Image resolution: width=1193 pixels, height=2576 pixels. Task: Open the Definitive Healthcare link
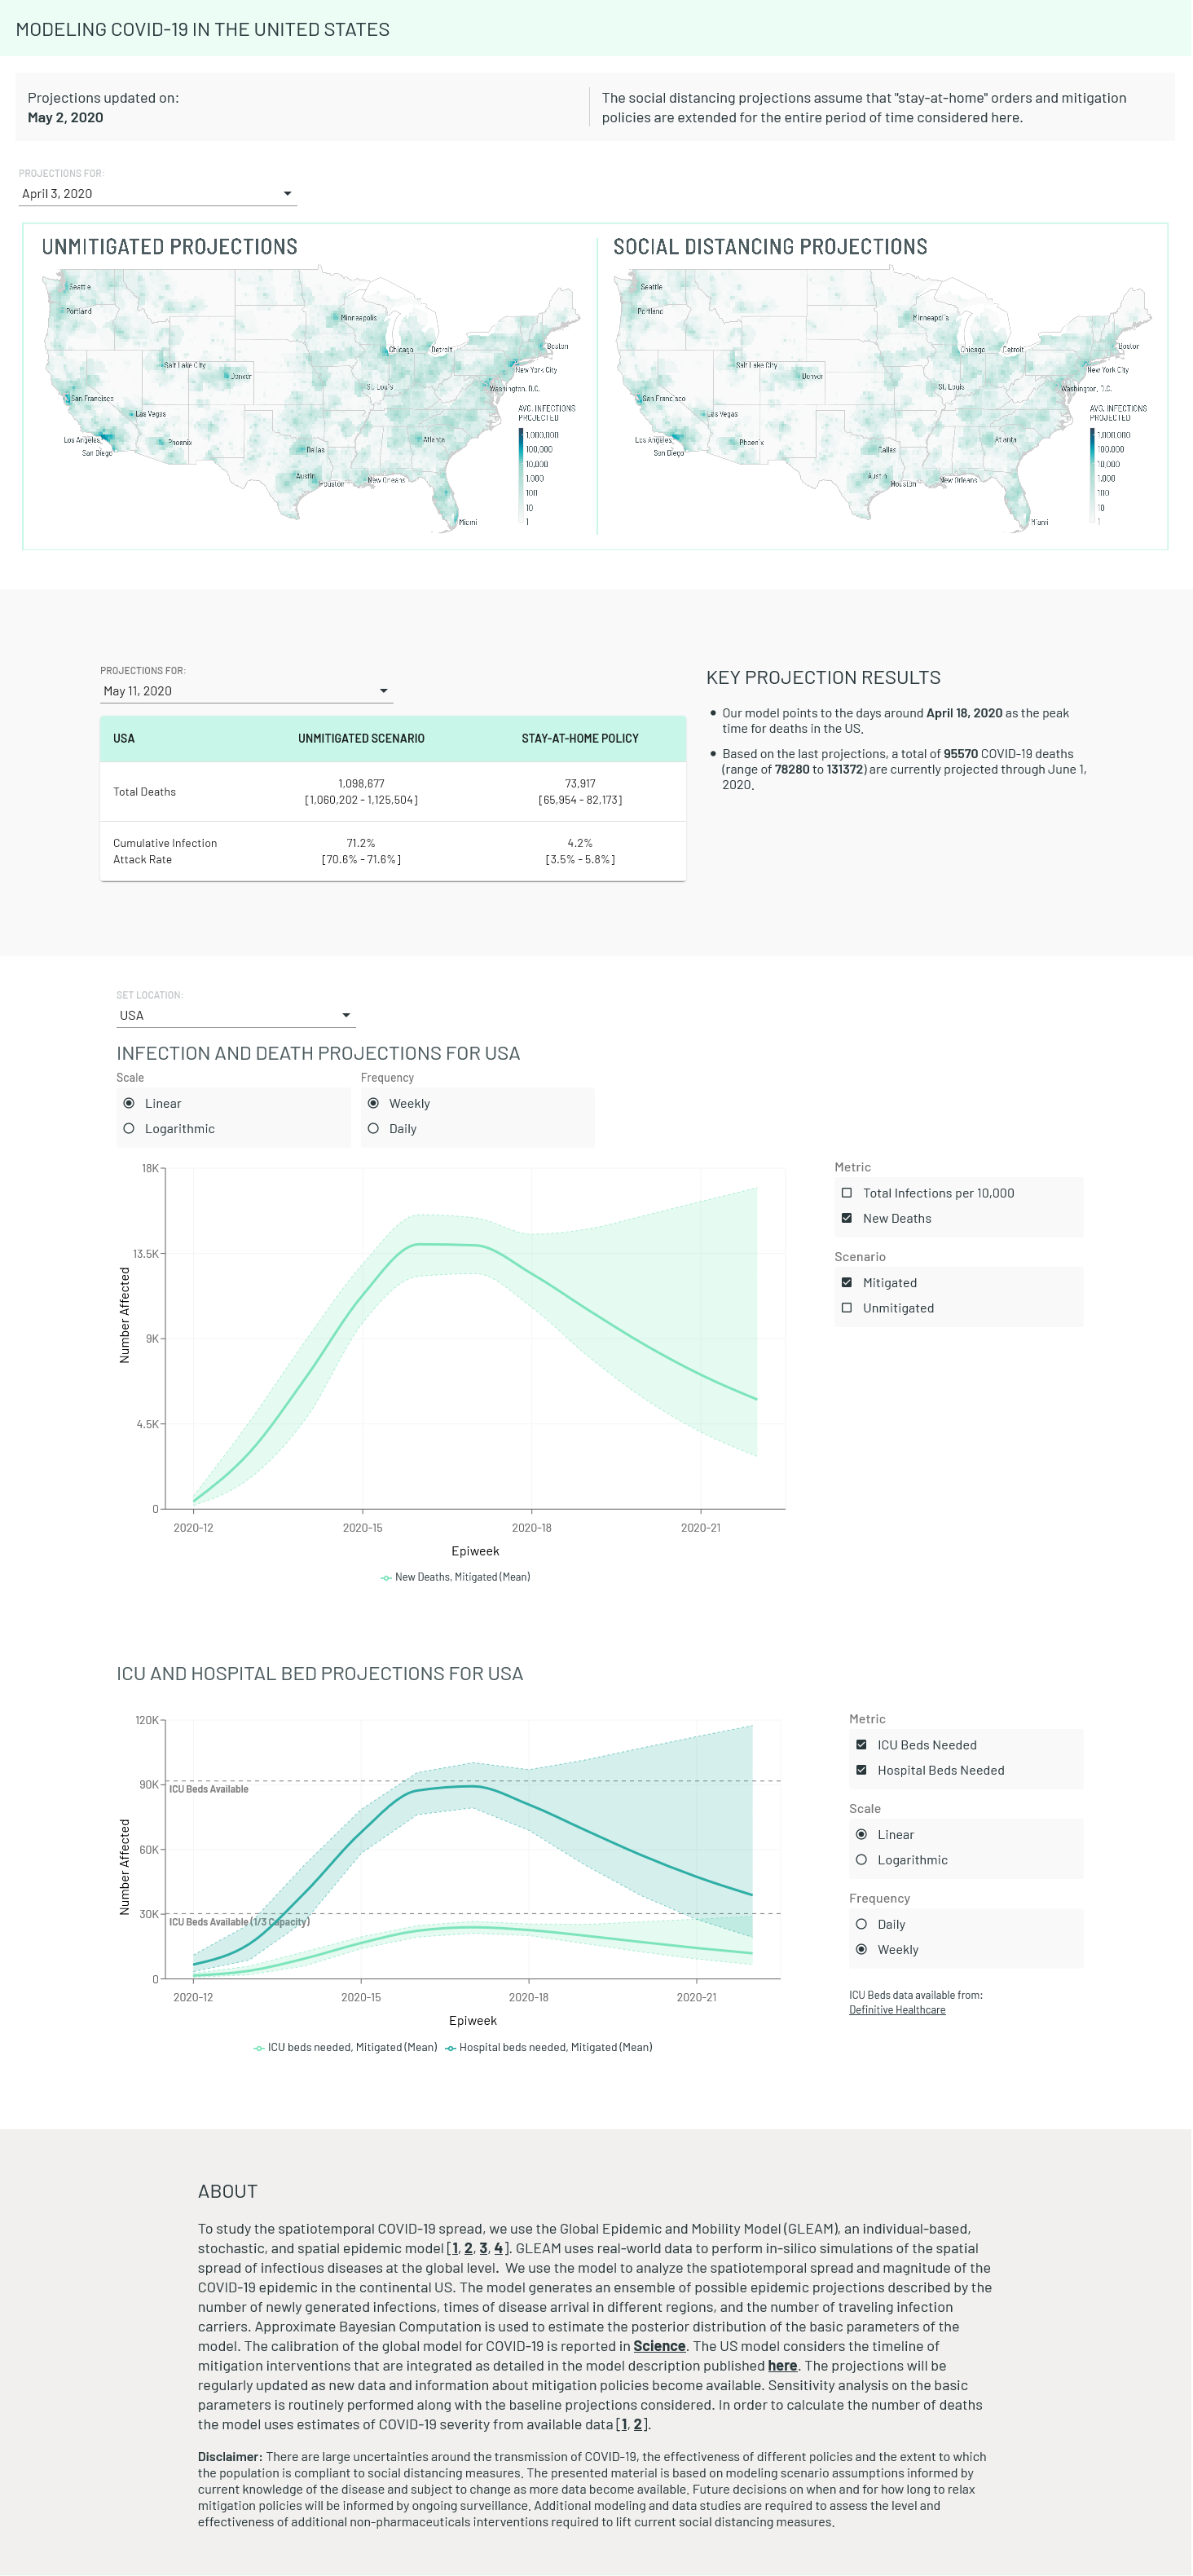tap(897, 2010)
